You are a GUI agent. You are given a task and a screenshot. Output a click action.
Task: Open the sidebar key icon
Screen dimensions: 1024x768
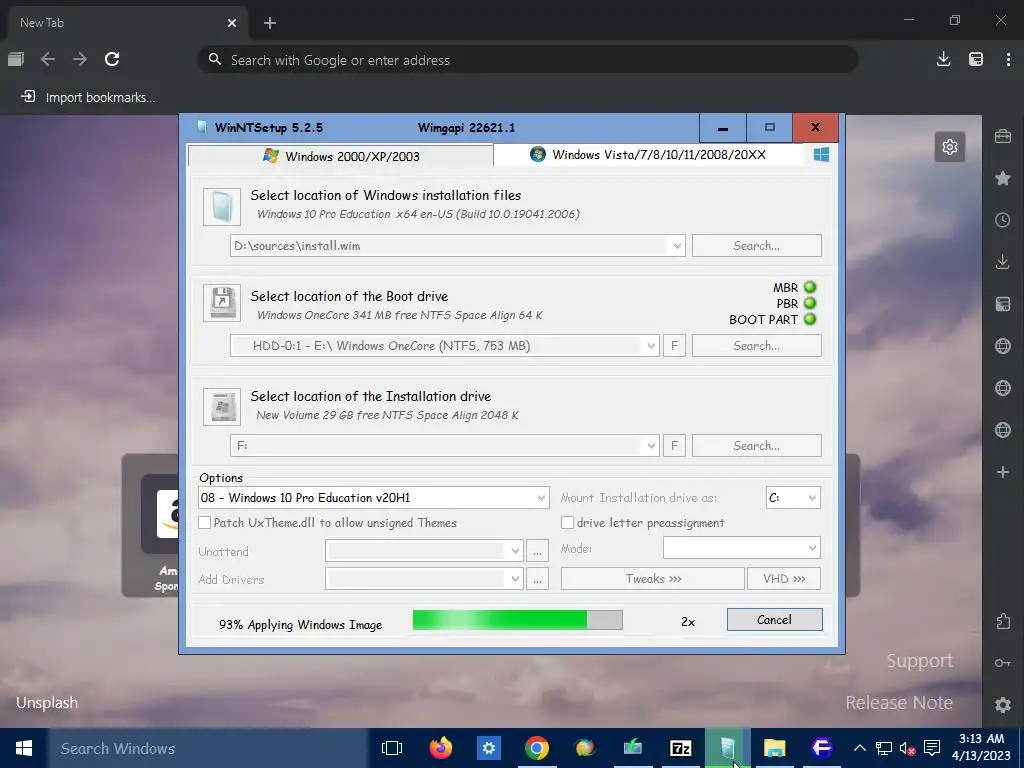(1003, 663)
